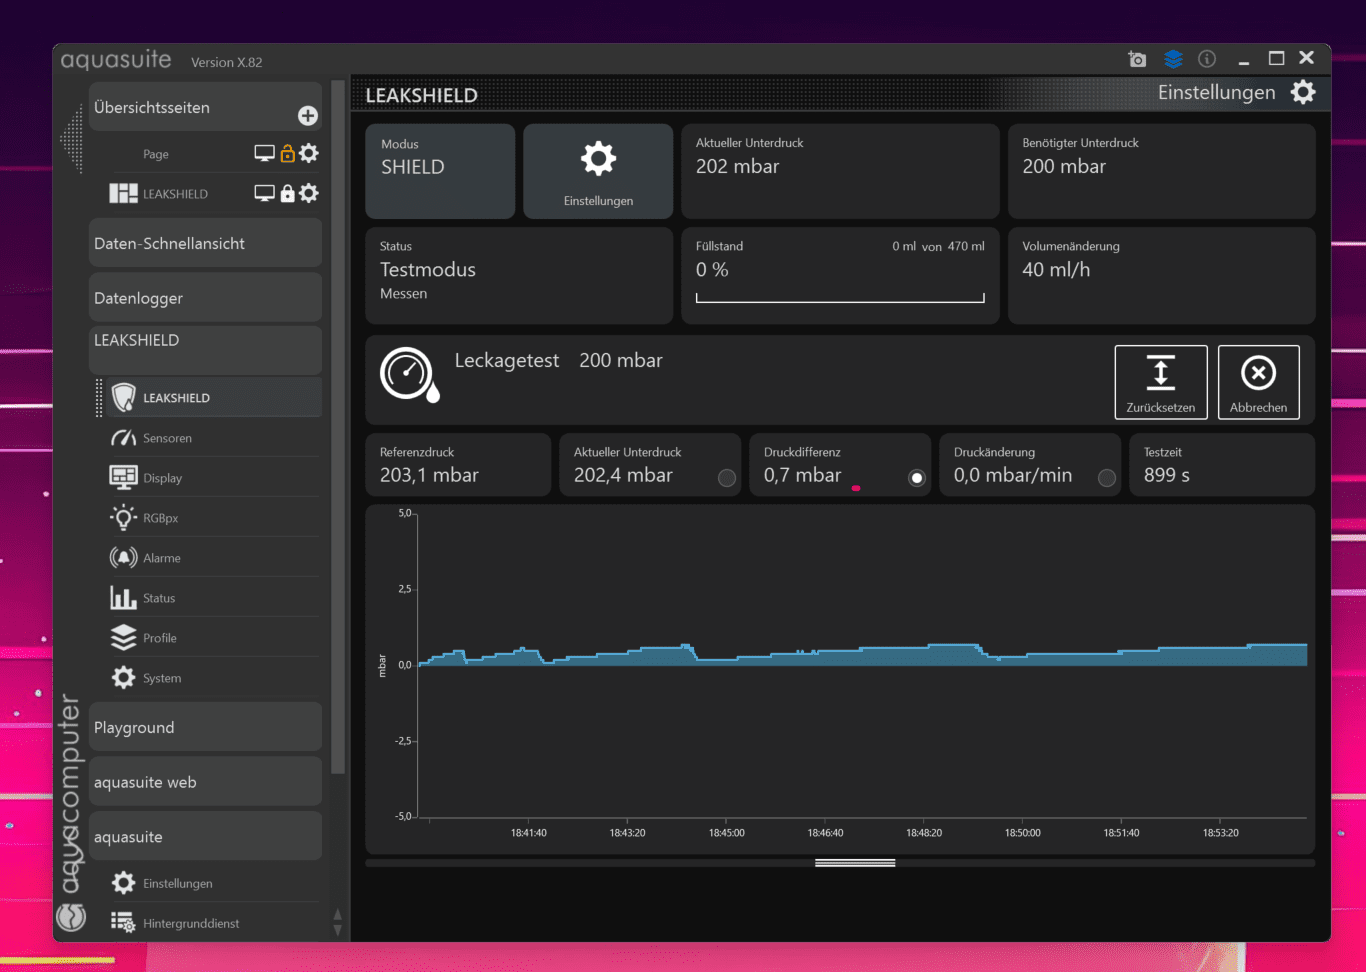Click the screenshot camera icon in title bar
Image resolution: width=1366 pixels, height=972 pixels.
tap(1137, 59)
